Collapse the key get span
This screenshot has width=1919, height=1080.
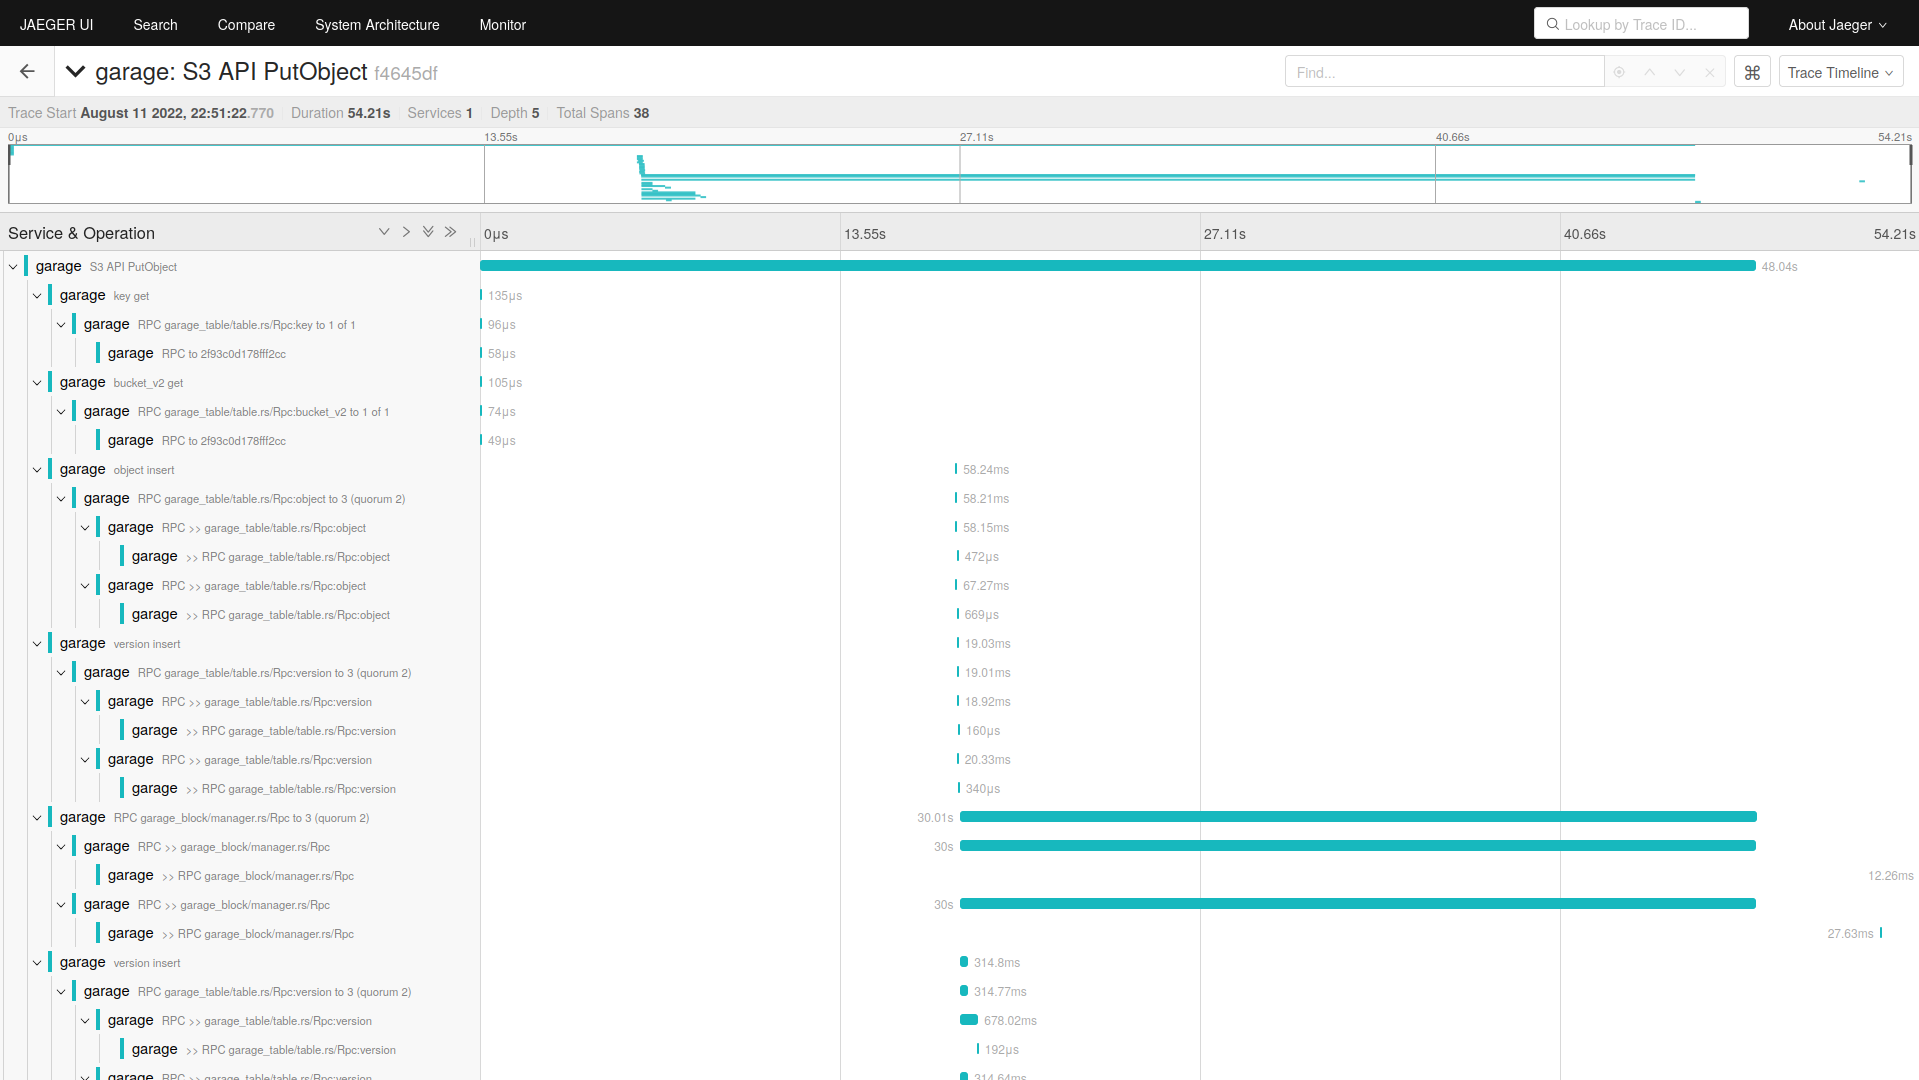pos(37,296)
